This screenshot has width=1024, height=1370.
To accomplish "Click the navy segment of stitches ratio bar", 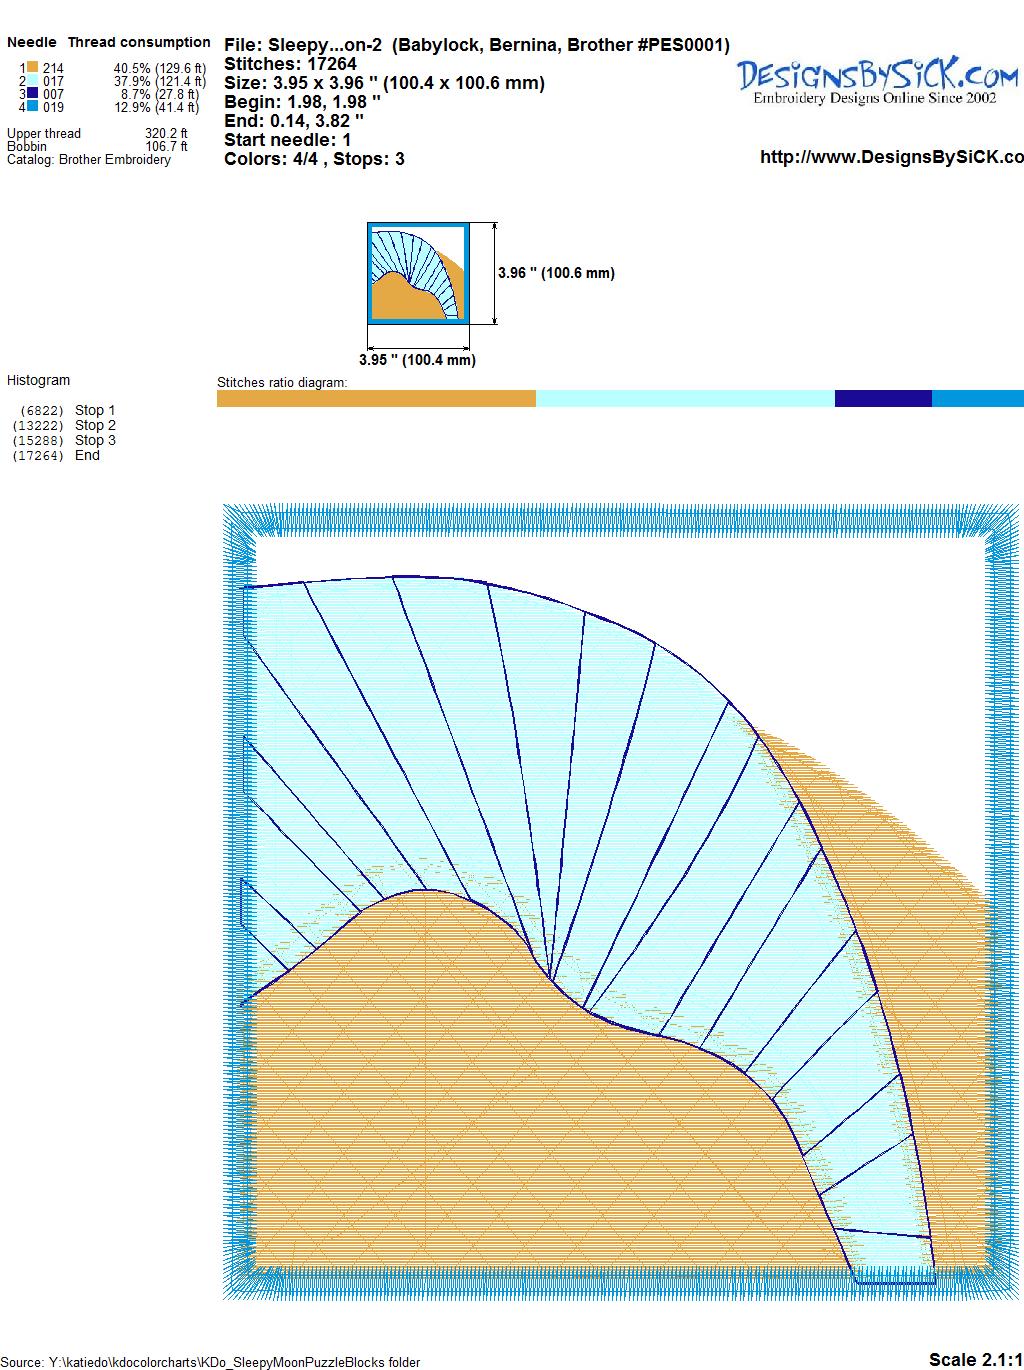I will [x=883, y=399].
